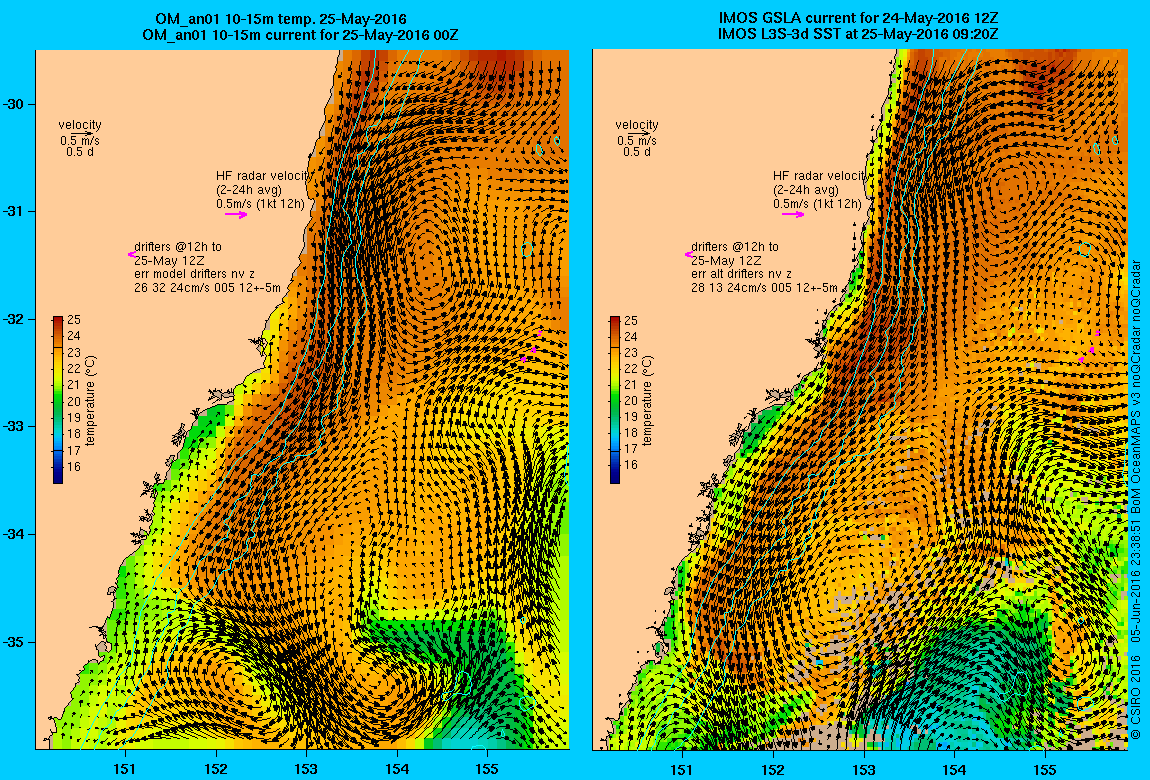This screenshot has width=1150, height=780.
Task: Click the '0.5 m/s' value in left map legend
Action: pyautogui.click(x=80, y=141)
